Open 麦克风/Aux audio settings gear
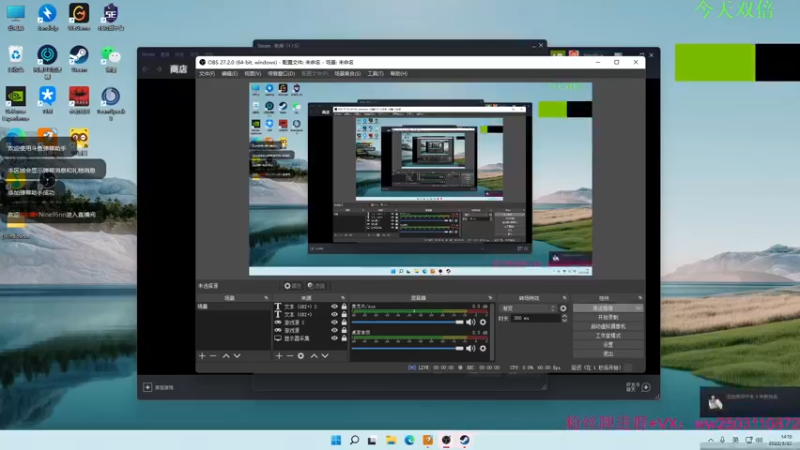800x450 pixels. click(x=483, y=322)
